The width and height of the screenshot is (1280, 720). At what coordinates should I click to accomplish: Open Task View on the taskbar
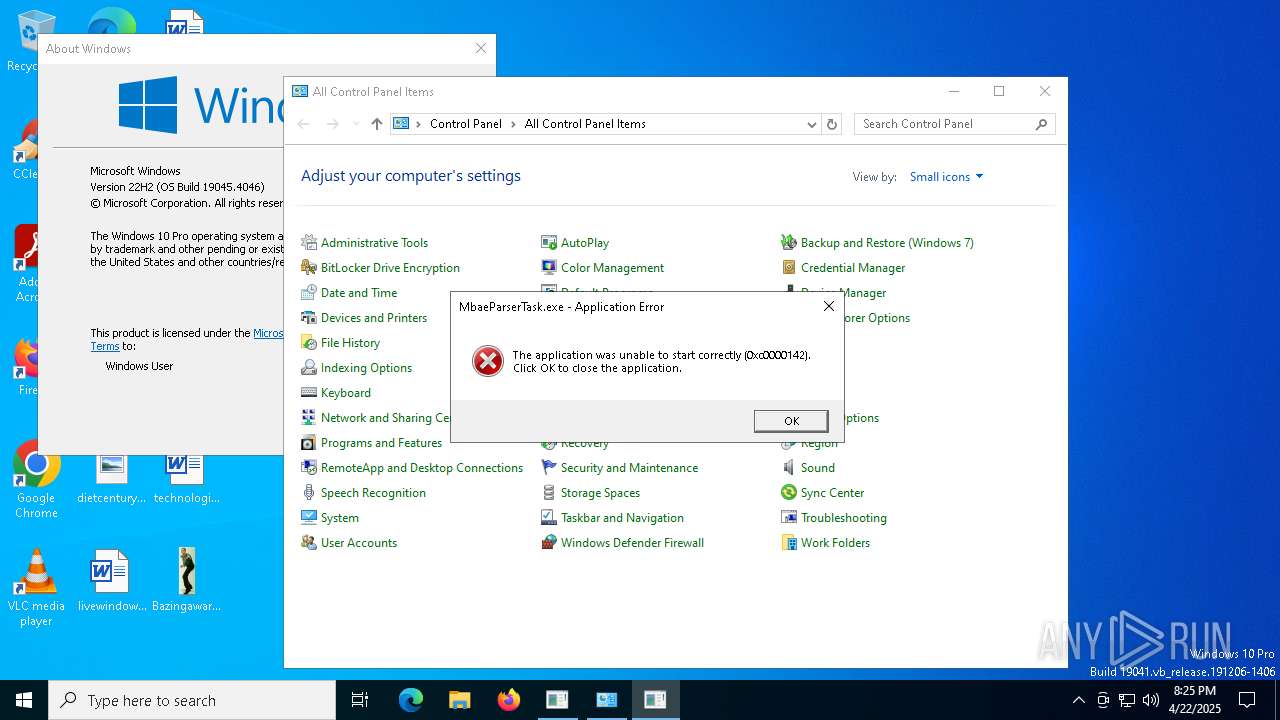360,700
